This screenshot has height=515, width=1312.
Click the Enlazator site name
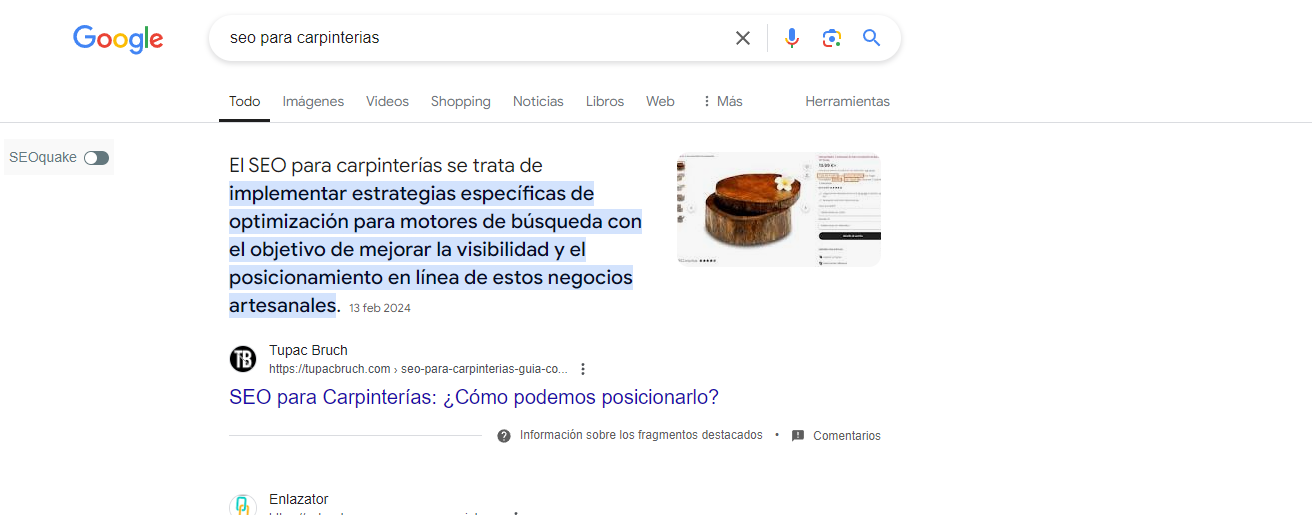[x=298, y=499]
